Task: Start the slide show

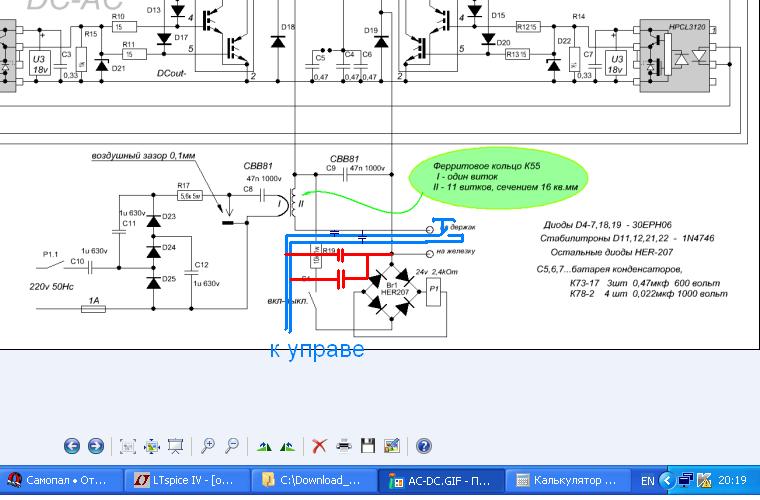Action: pyautogui.click(x=176, y=446)
